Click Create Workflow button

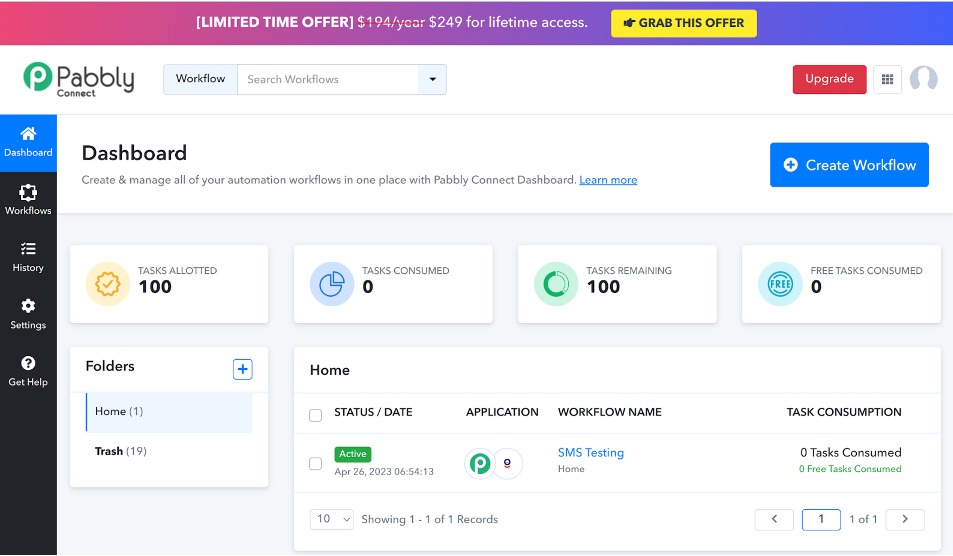point(849,165)
